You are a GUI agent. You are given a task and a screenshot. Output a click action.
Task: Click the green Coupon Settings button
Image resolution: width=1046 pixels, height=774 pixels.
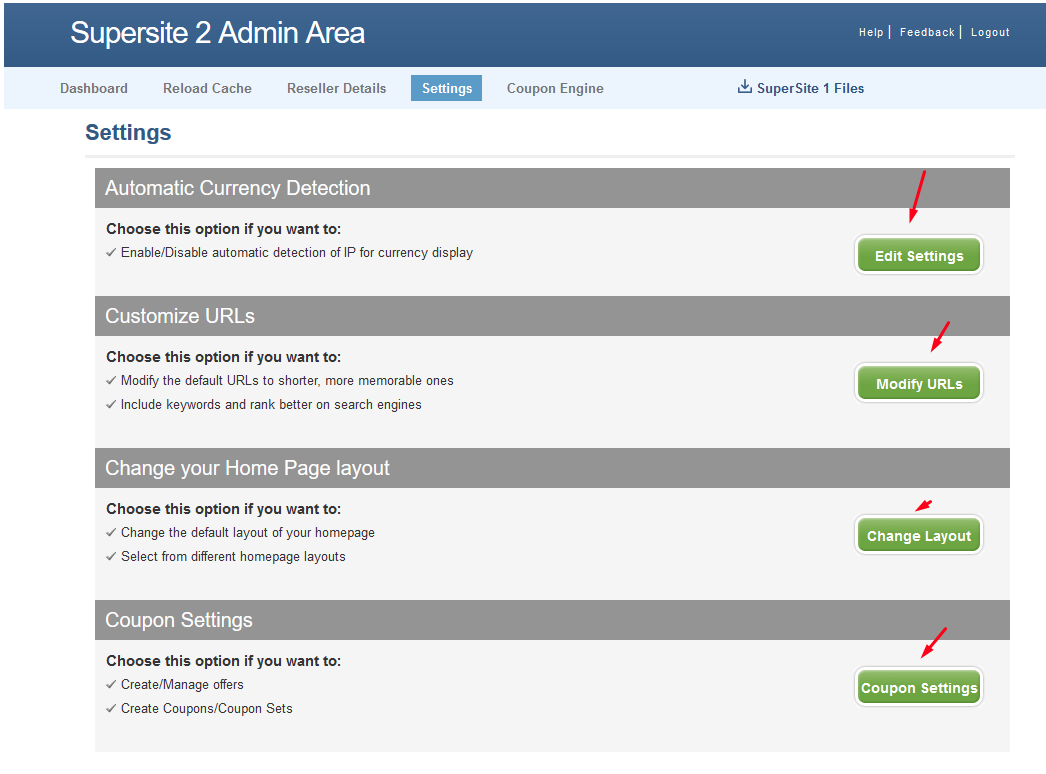tap(919, 687)
